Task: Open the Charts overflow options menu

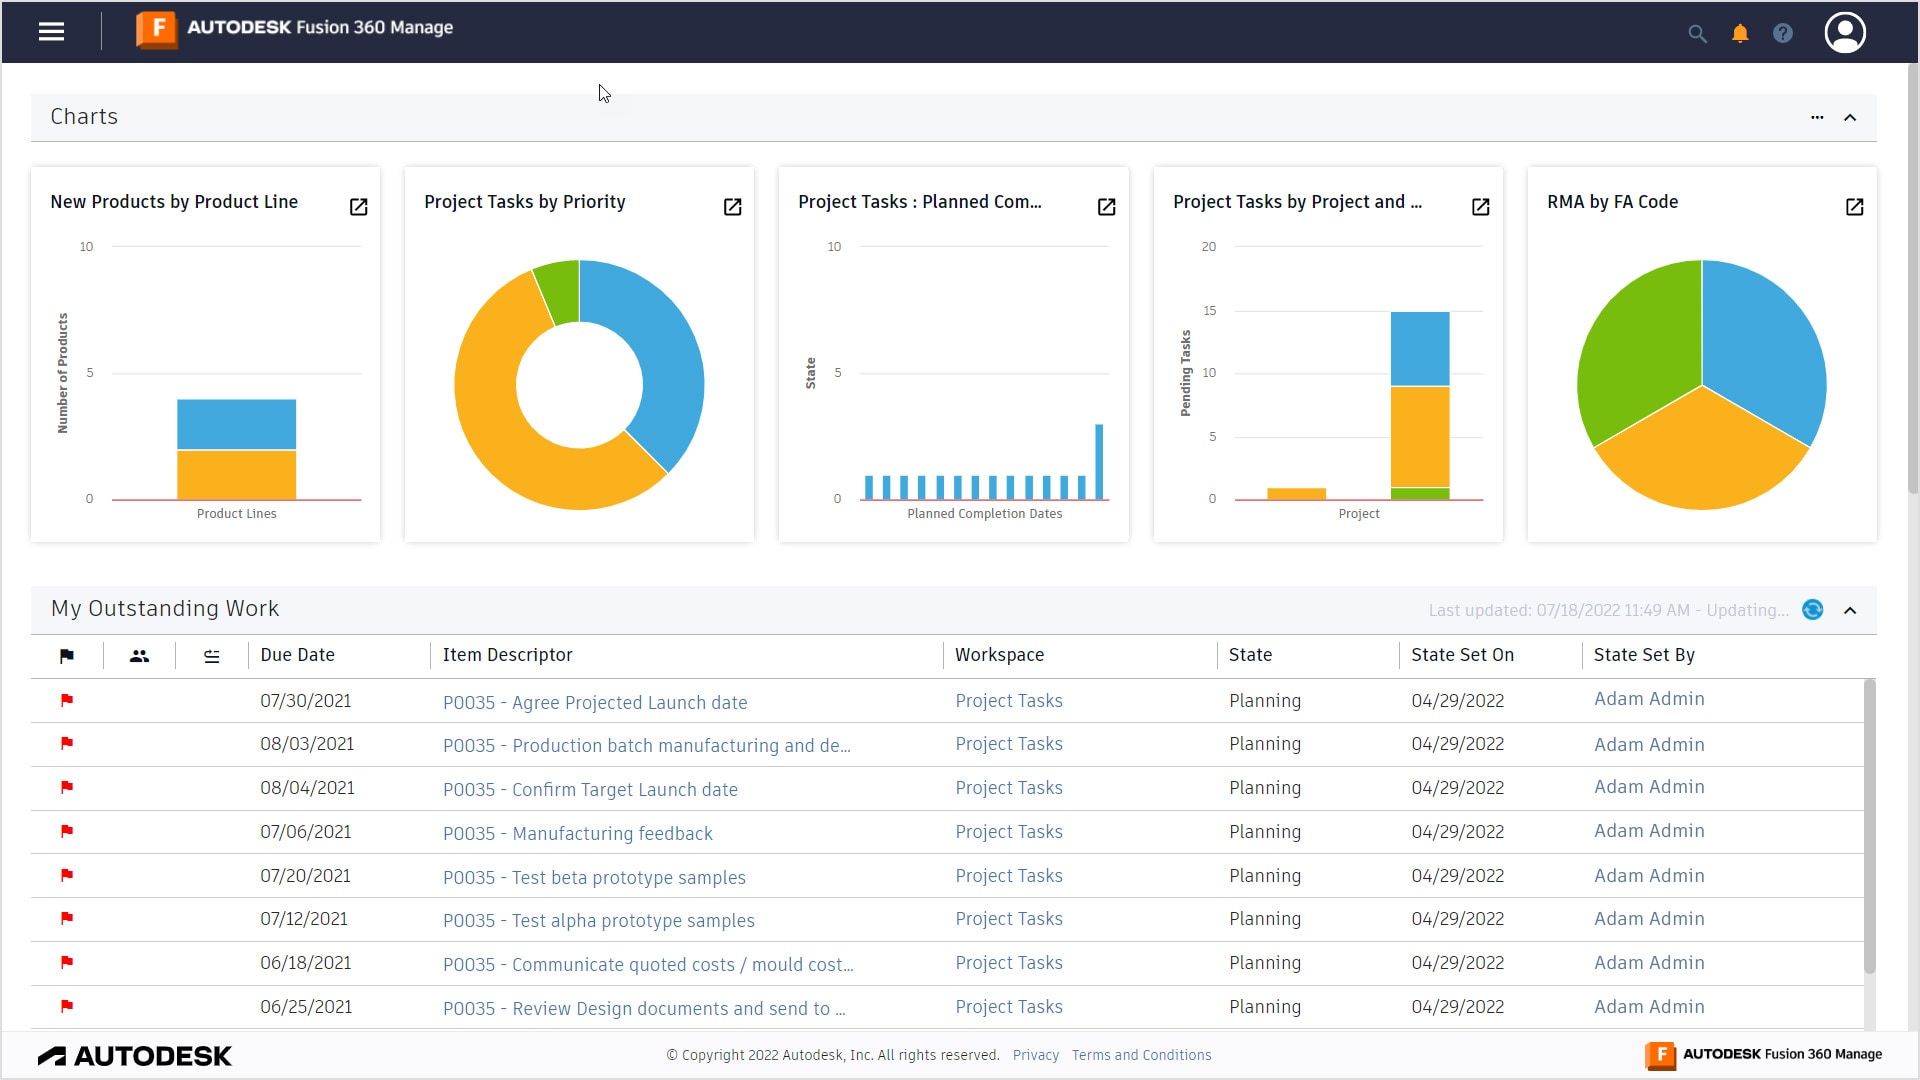Action: tap(1817, 117)
